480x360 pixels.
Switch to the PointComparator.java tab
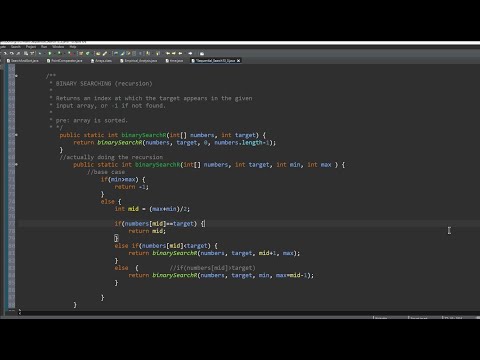pyautogui.click(x=64, y=61)
